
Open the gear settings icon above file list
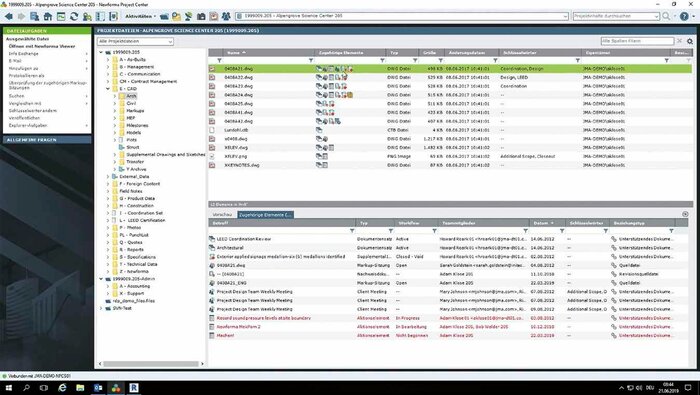(x=690, y=41)
